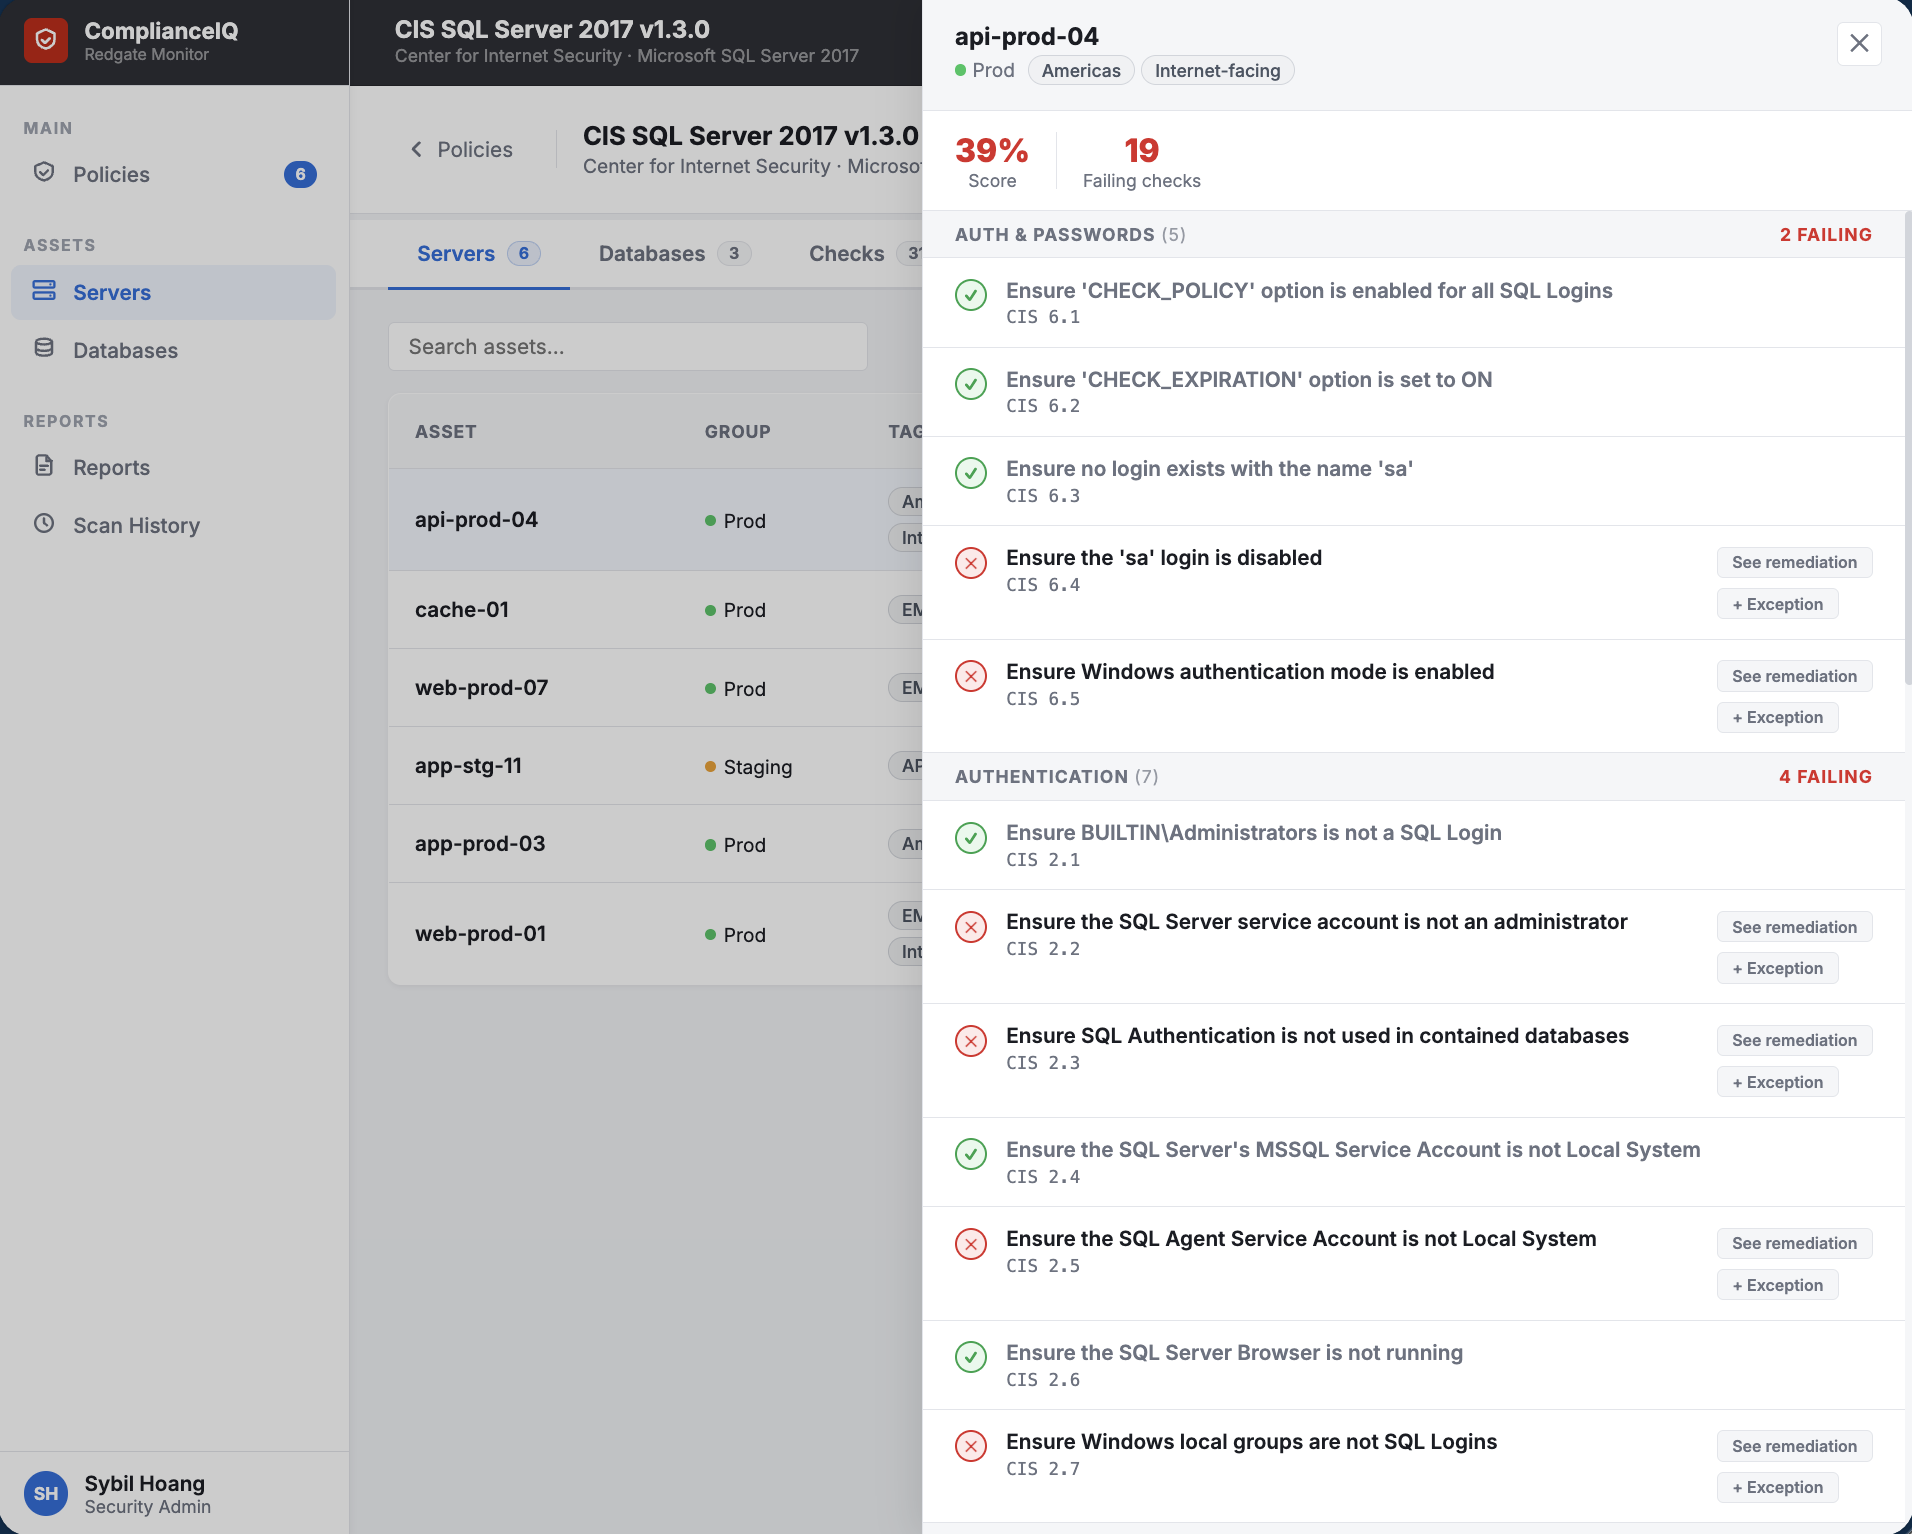Click the green pass icon beside CIS 6.1
1912x1534 pixels.
(972, 296)
